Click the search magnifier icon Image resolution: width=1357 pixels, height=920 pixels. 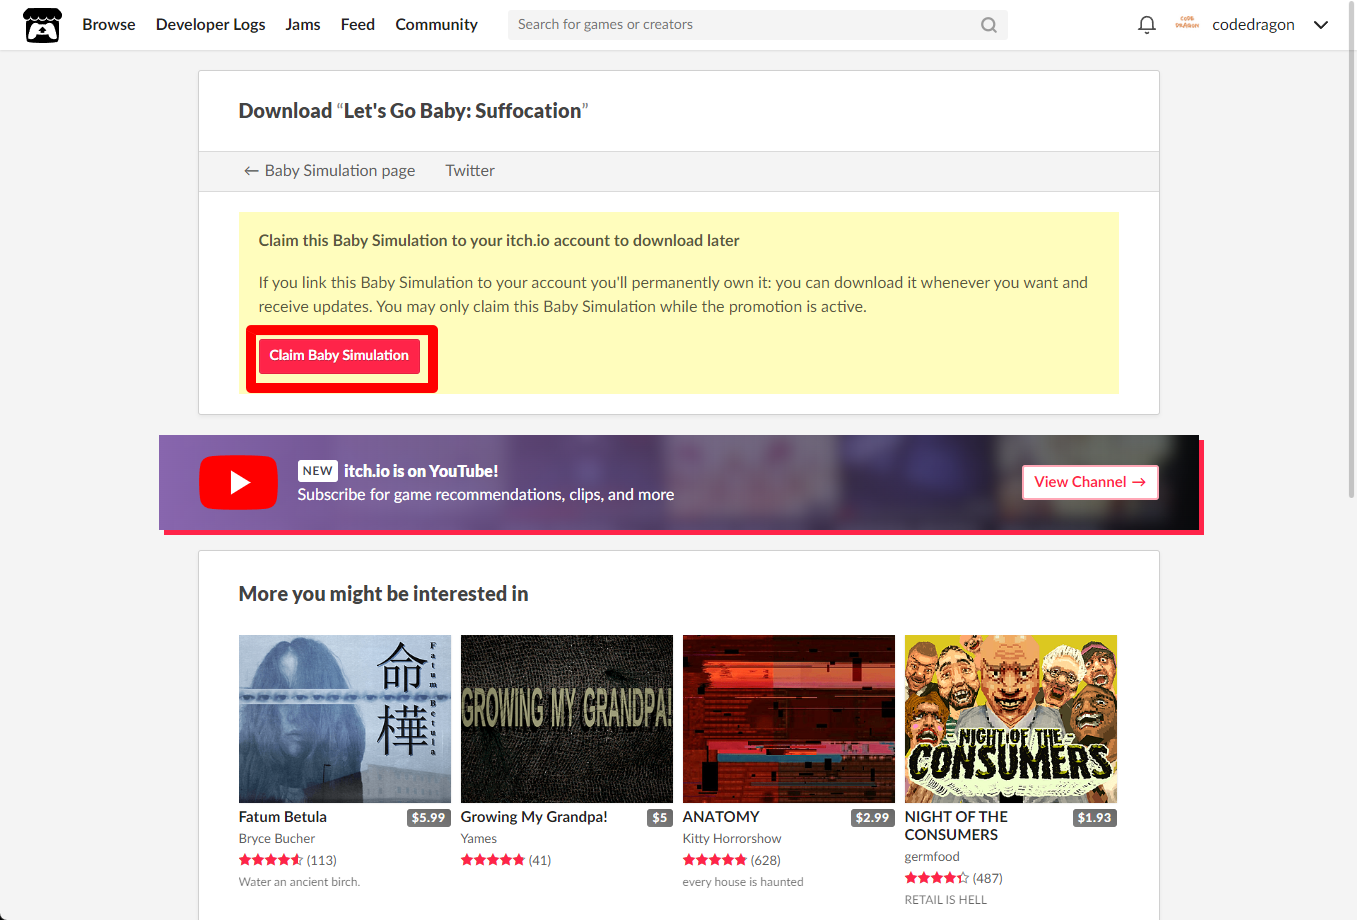[989, 25]
